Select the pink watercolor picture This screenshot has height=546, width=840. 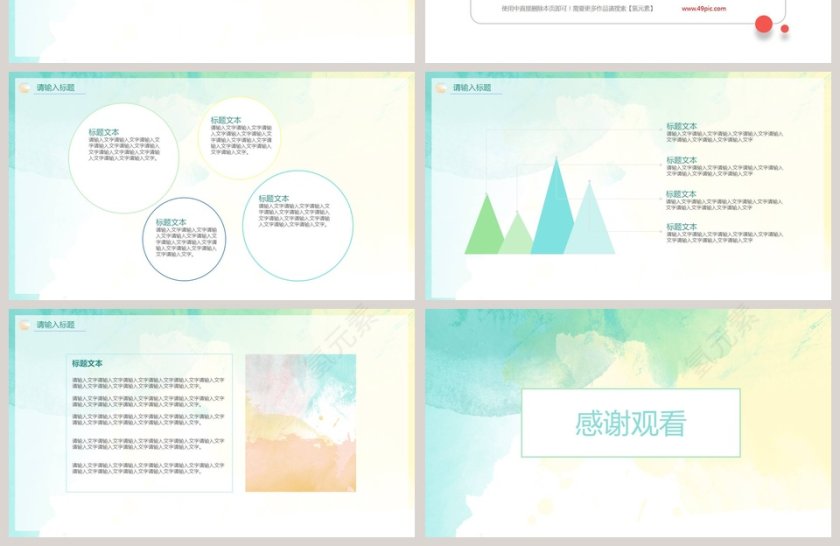coord(300,423)
